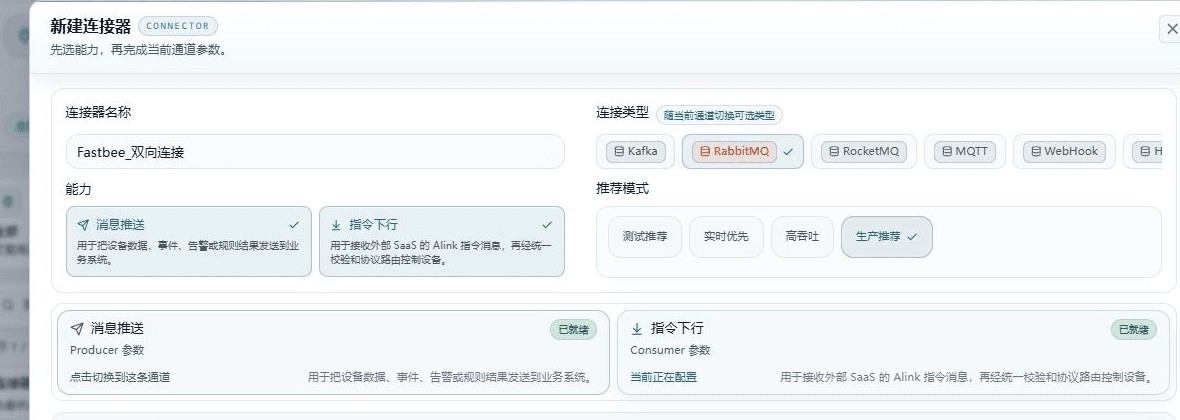Click the checkmark on the 消息推送 capability

pos(294,225)
